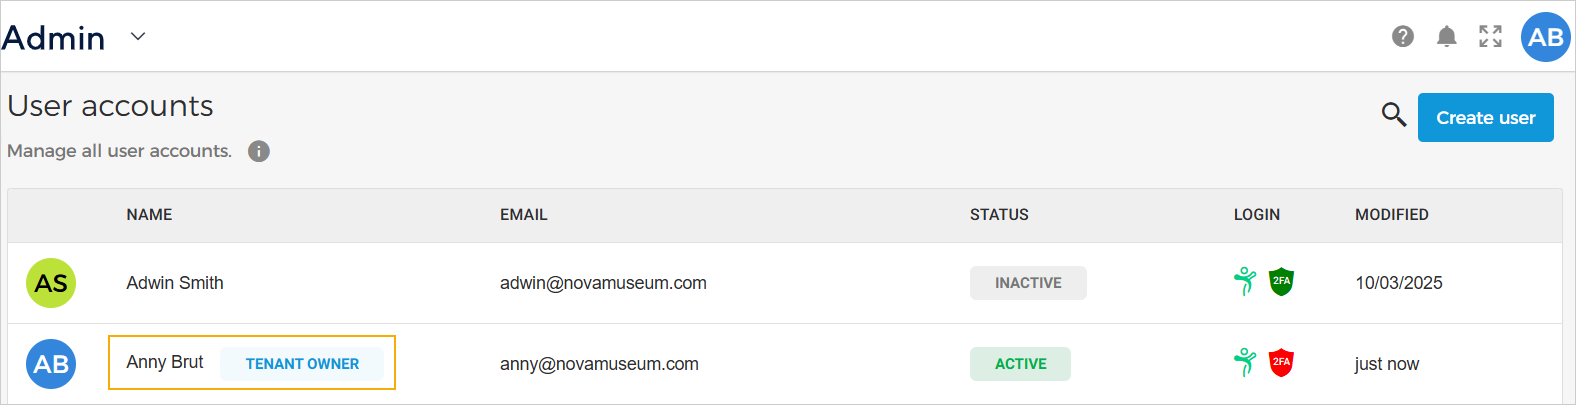The height and width of the screenshot is (405, 1576).
Task: Toggle full screen mode icon
Action: click(x=1490, y=37)
